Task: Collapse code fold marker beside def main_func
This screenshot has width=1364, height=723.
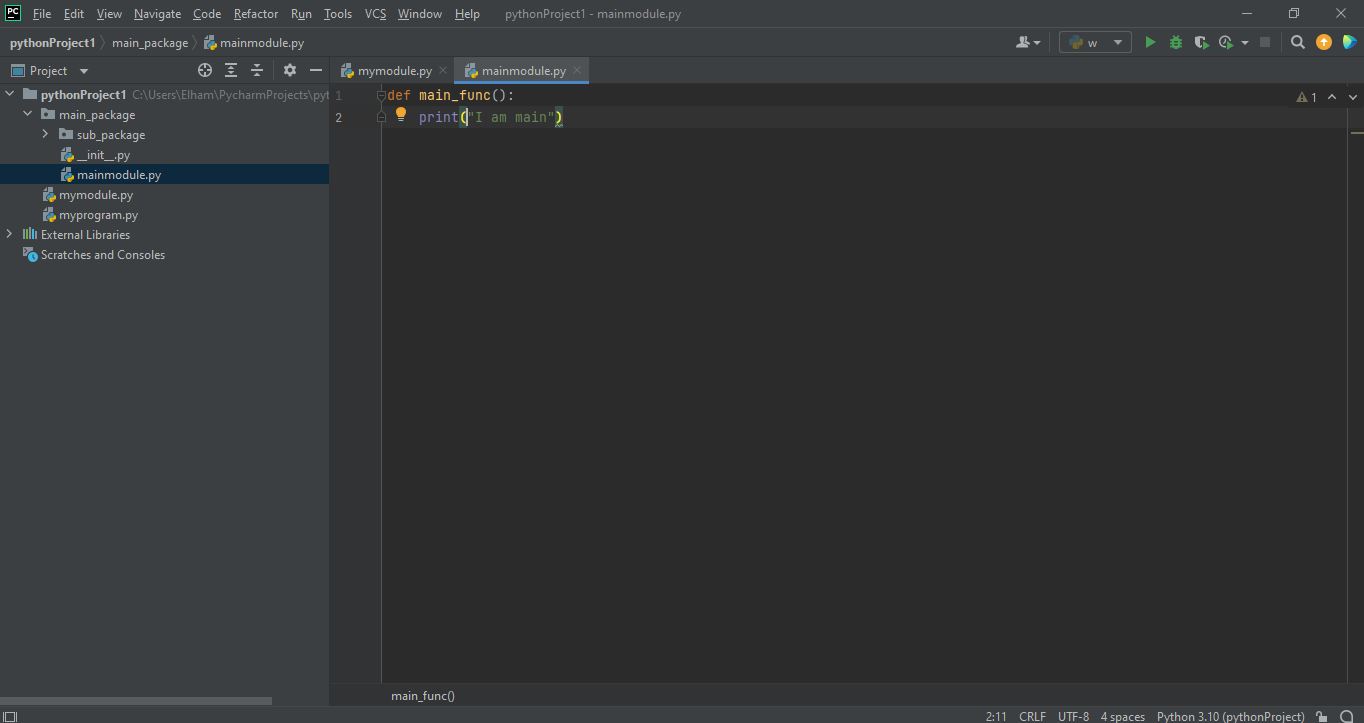Action: (381, 96)
